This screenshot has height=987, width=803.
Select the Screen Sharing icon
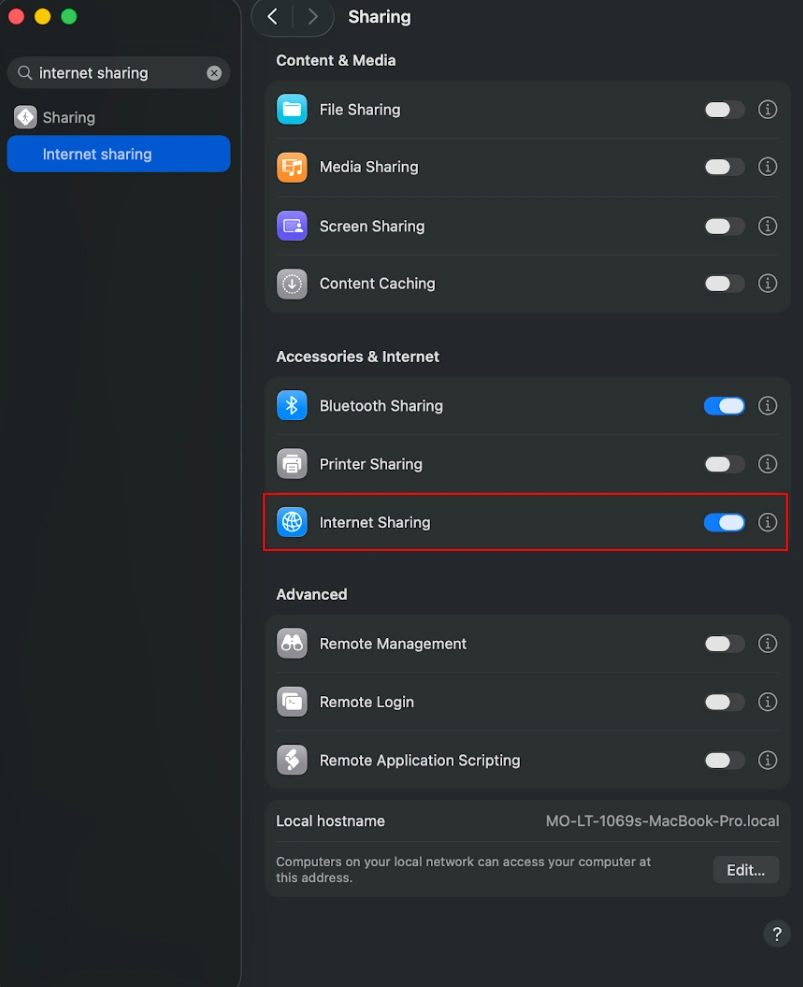(x=290, y=226)
